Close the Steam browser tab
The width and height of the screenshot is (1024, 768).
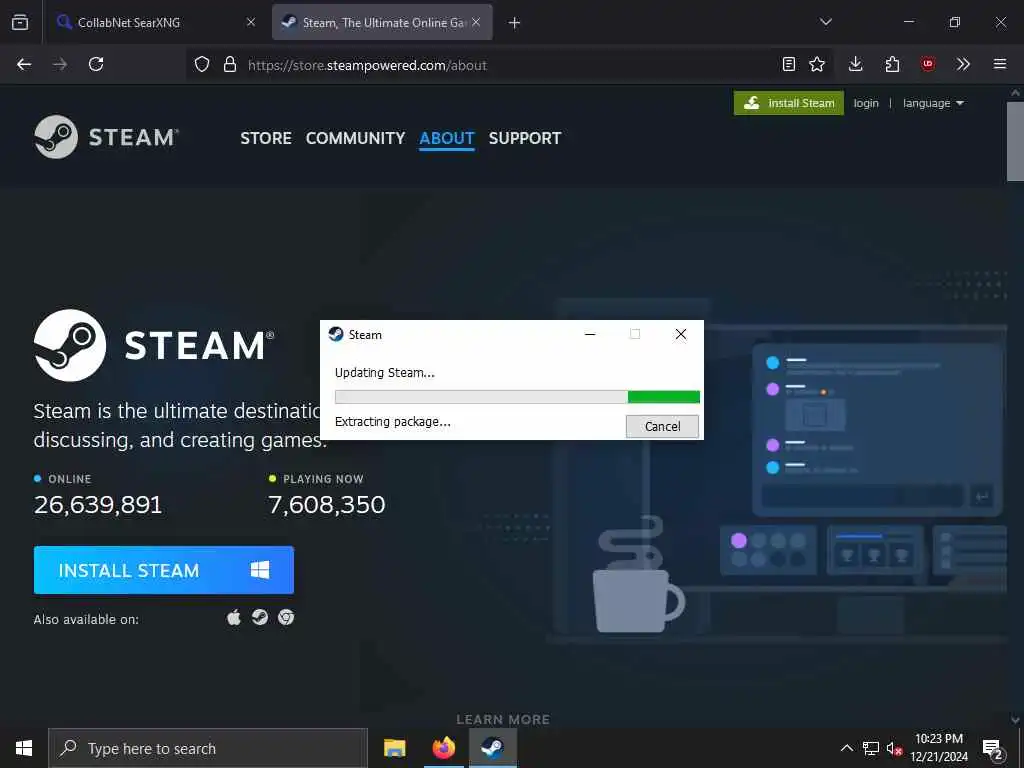[x=476, y=22]
